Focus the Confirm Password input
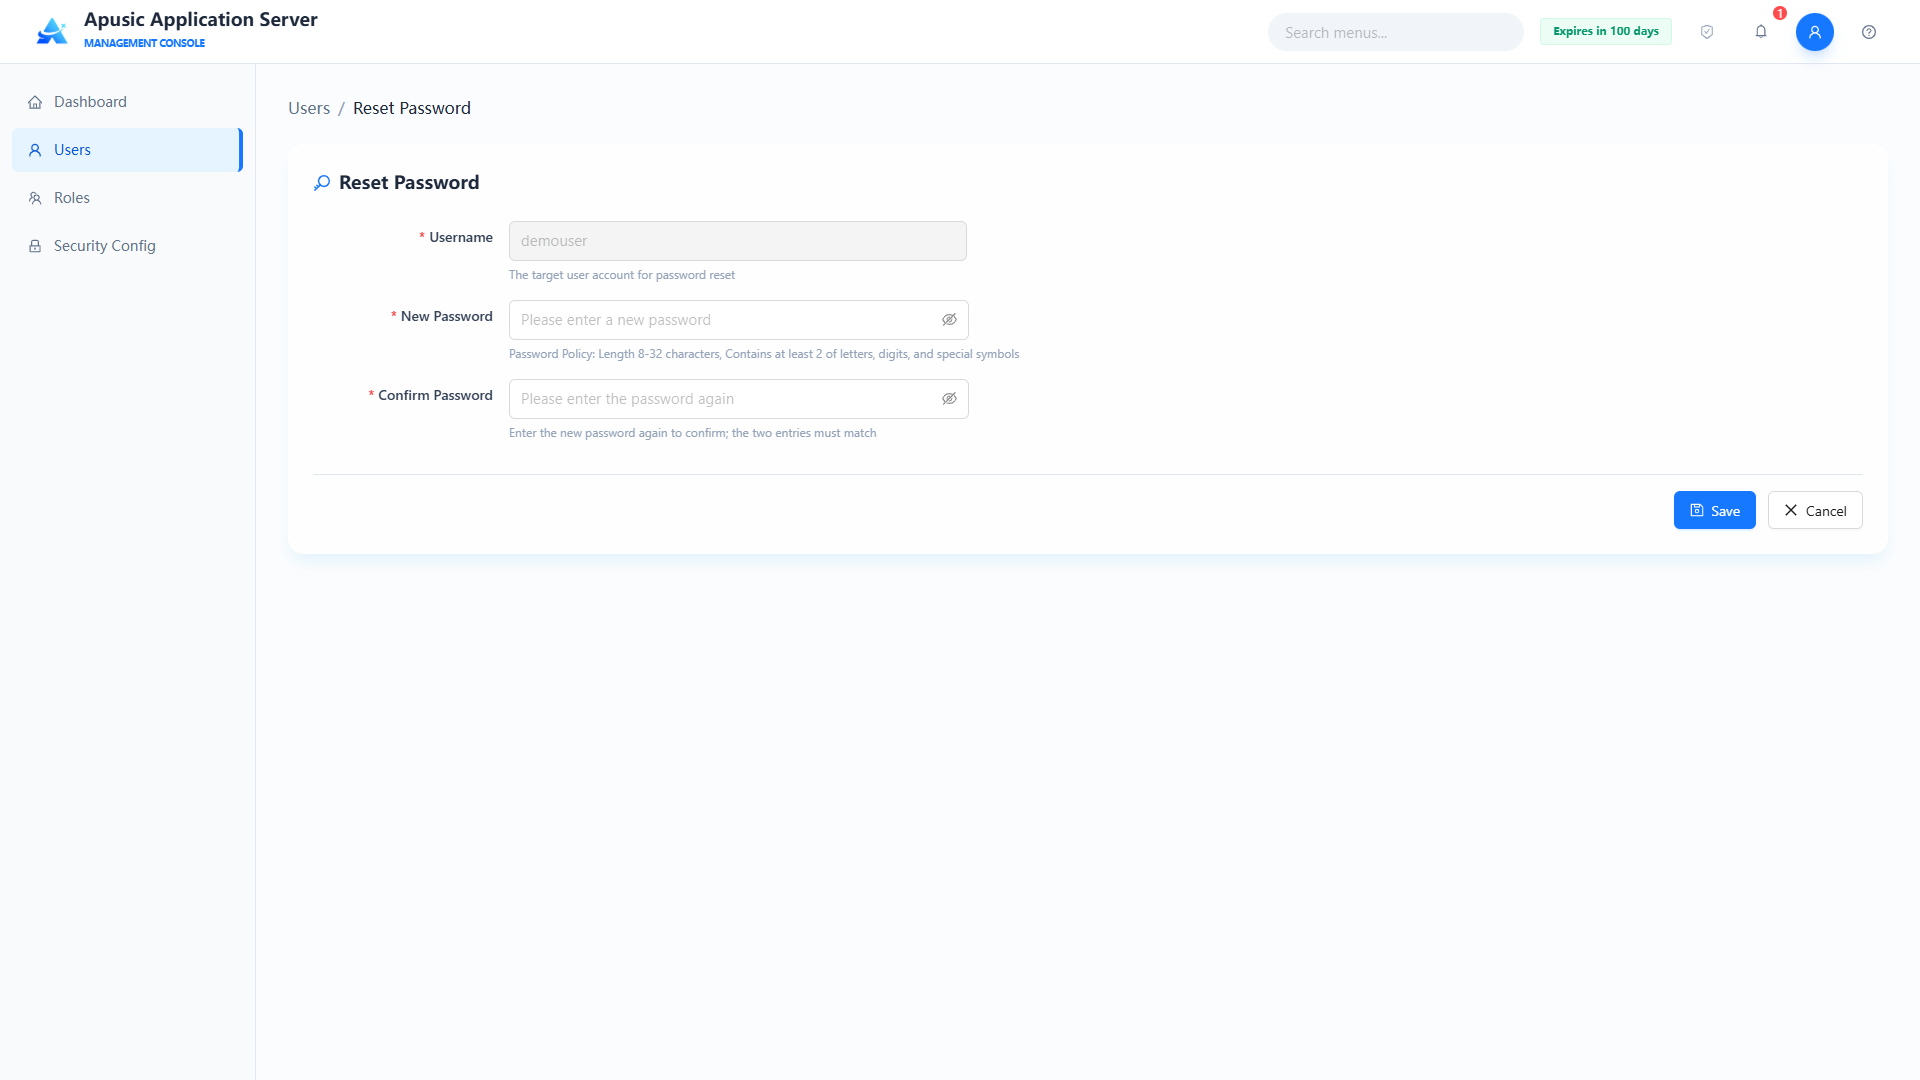Viewport: 1920px width, 1080px height. point(738,399)
